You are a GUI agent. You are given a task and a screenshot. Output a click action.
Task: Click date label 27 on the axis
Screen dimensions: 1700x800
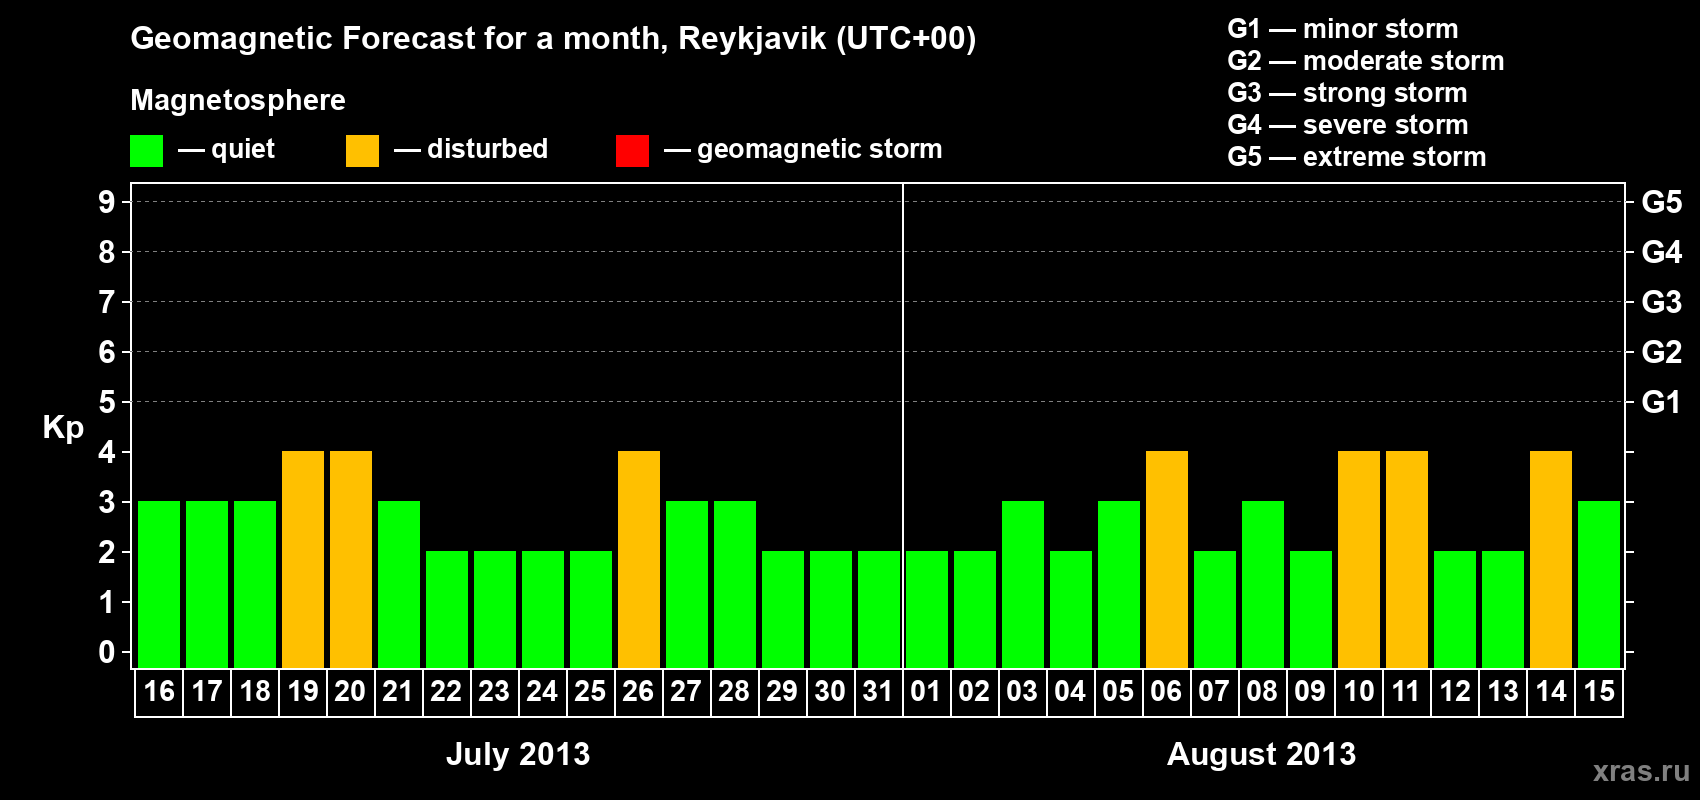pos(687,691)
